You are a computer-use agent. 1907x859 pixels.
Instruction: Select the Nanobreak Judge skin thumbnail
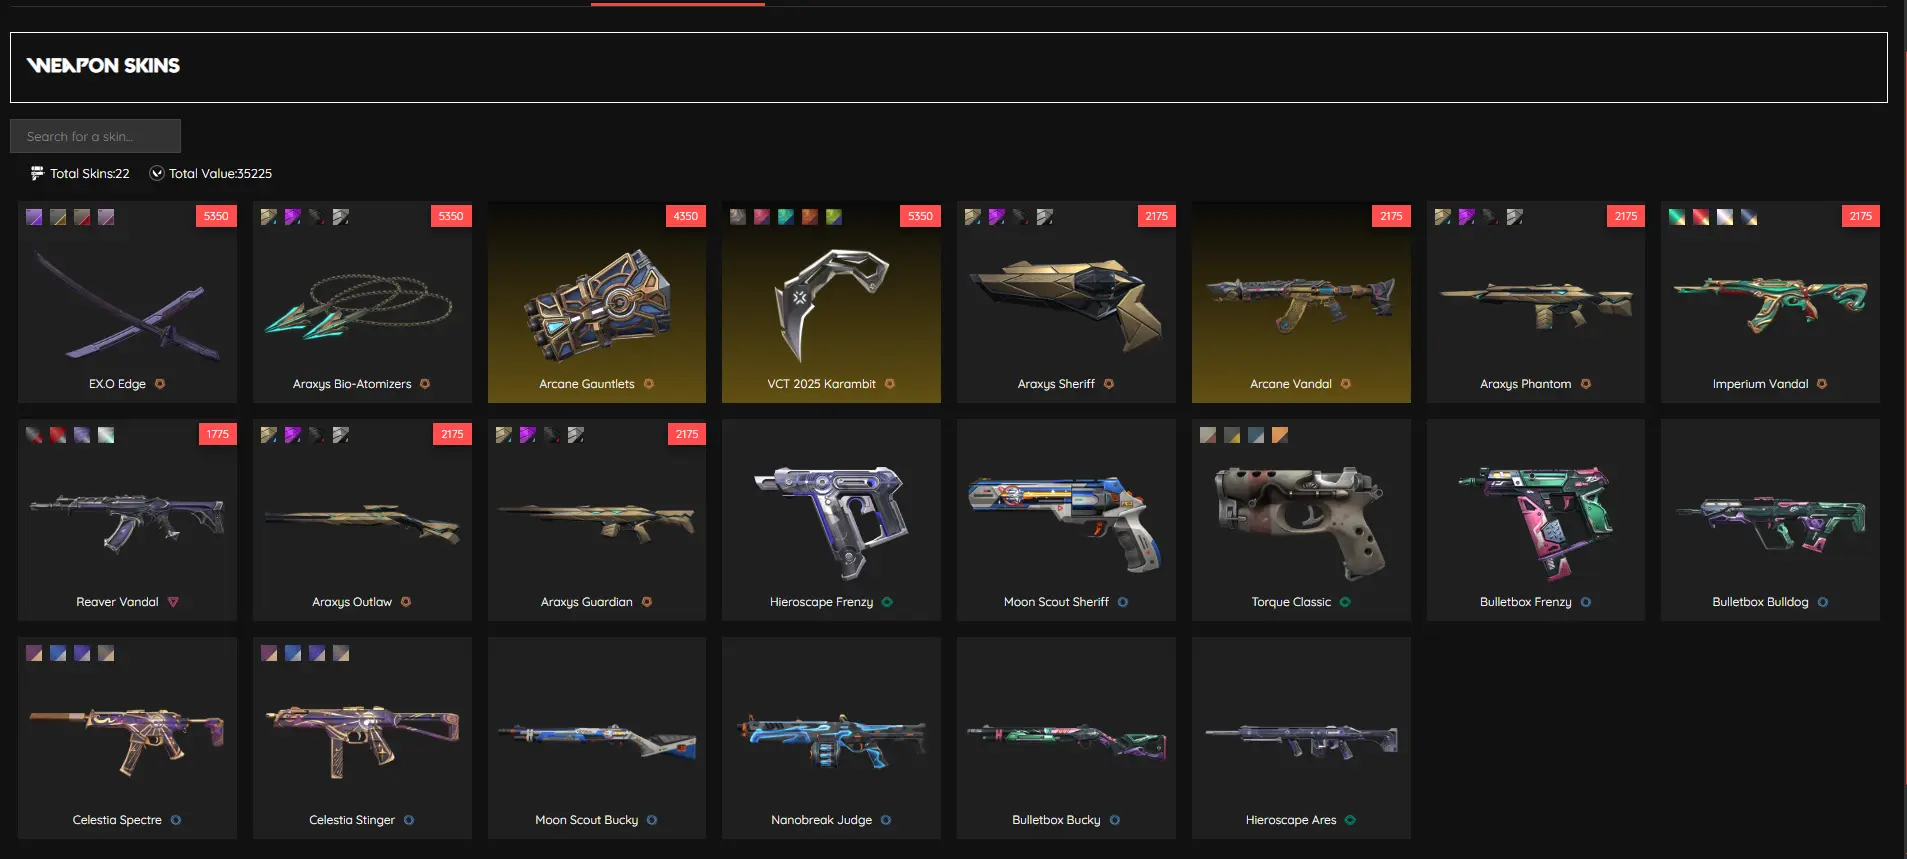pyautogui.click(x=831, y=738)
